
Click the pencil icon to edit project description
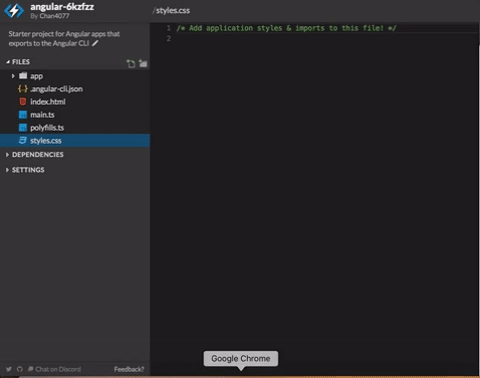(x=95, y=43)
